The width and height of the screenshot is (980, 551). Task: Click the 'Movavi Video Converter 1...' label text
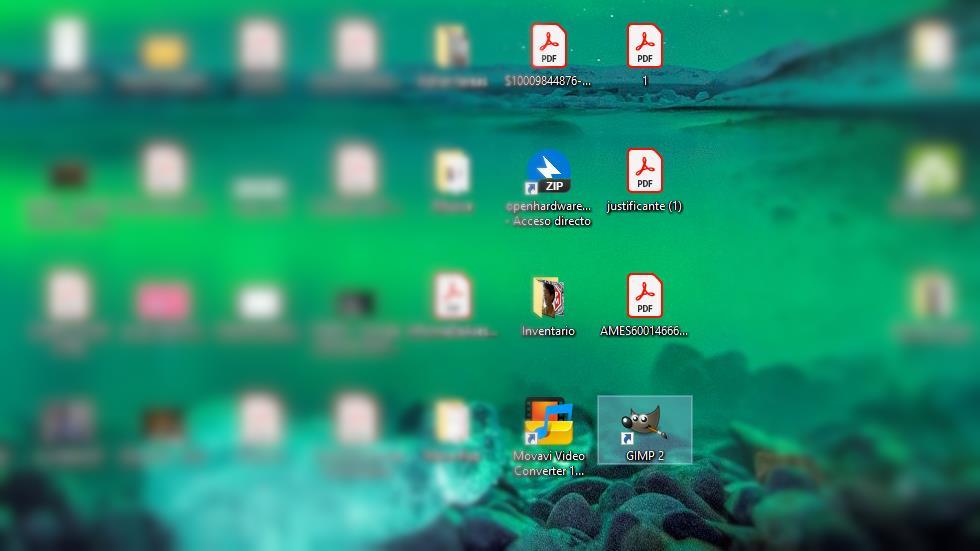[x=549, y=464]
